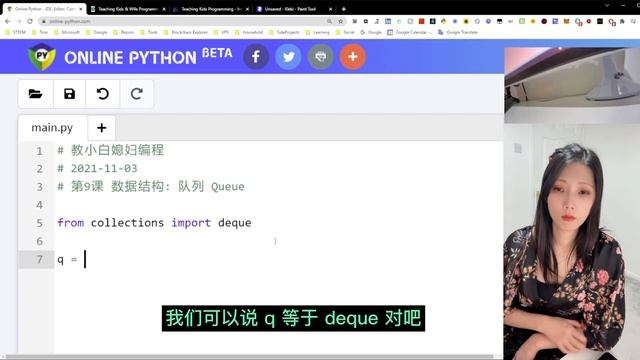Click the ONLINE PYTHON BETA title
Viewport: 640px width, 360px height.
coord(149,57)
